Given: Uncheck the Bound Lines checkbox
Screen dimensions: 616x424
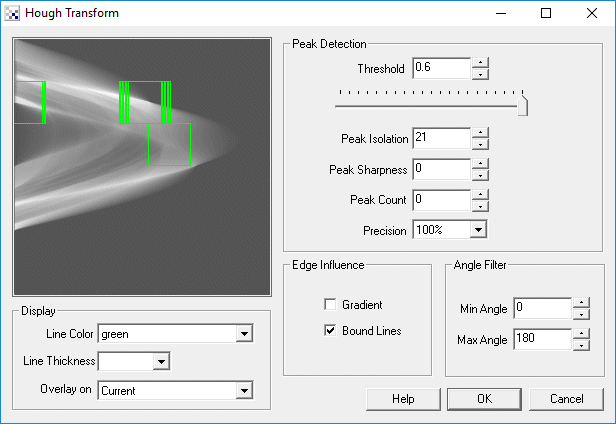Looking at the screenshot, I should tap(330, 331).
